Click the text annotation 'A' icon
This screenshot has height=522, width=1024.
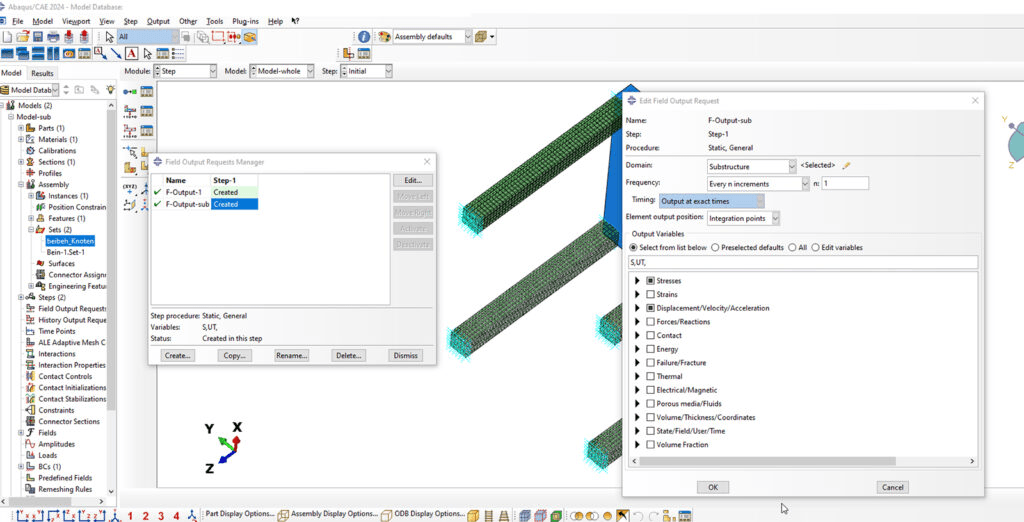coord(131,54)
